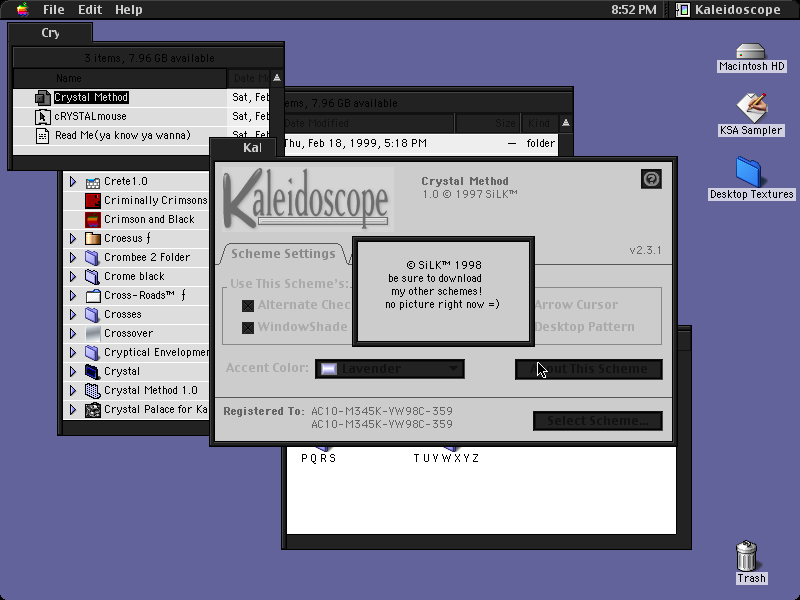The image size is (800, 600).
Task: Select the Crystal Method file icon
Action: [x=42, y=97]
